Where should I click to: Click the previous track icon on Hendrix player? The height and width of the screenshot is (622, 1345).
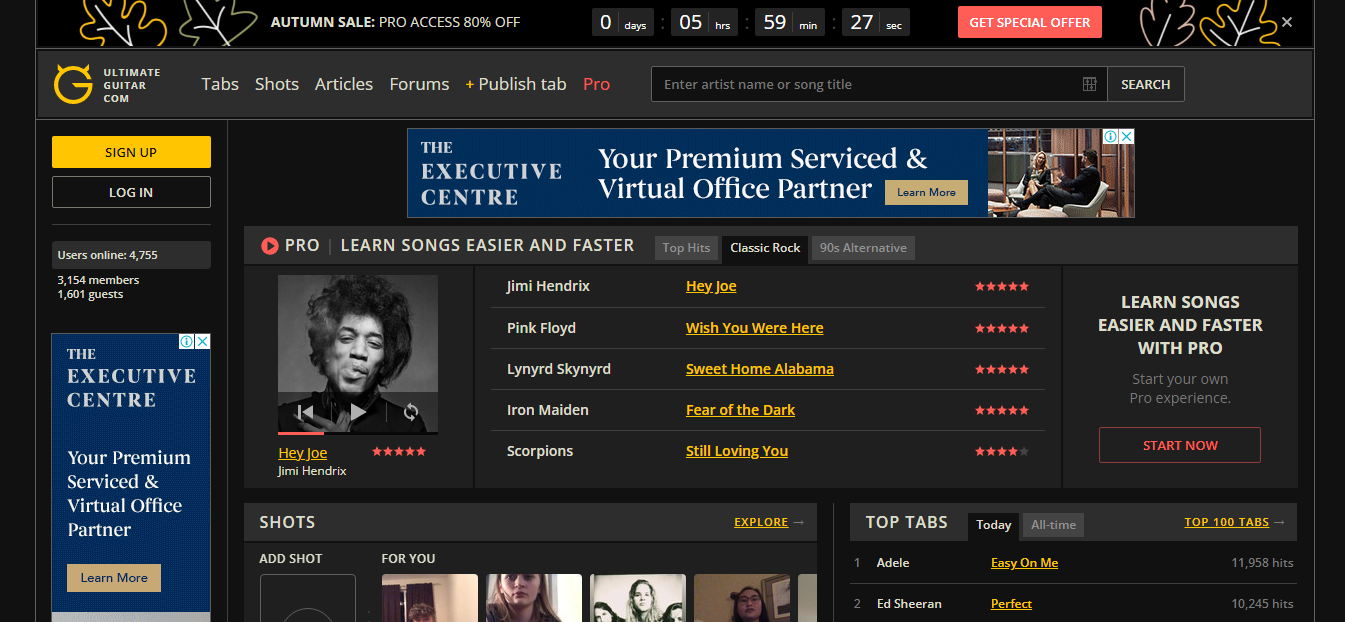(306, 412)
